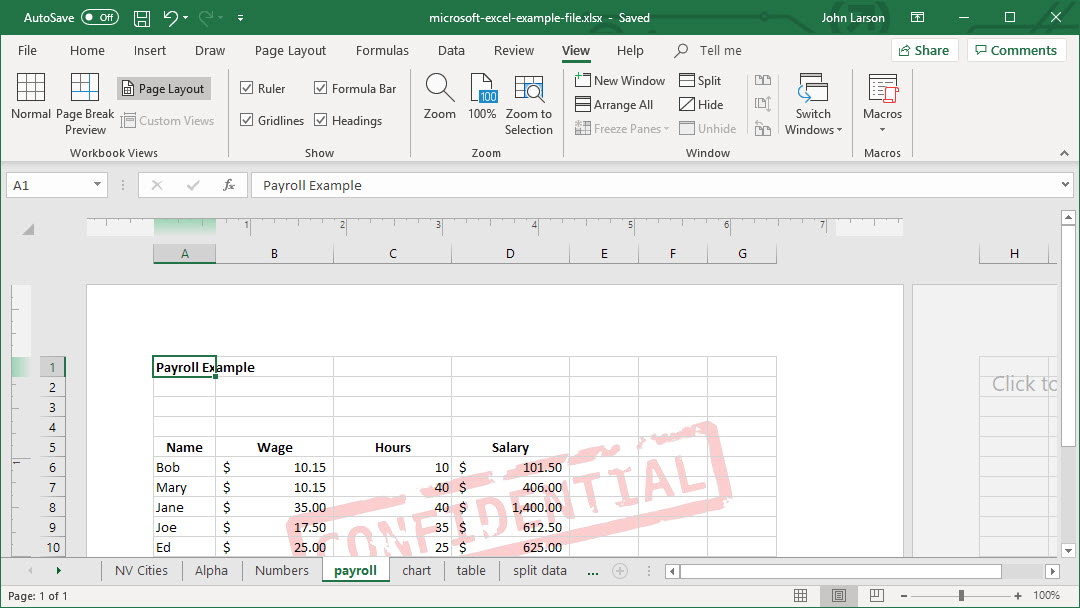Viewport: 1080px width, 608px height.
Task: Disable the Gridlines checkbox
Action: [247, 121]
